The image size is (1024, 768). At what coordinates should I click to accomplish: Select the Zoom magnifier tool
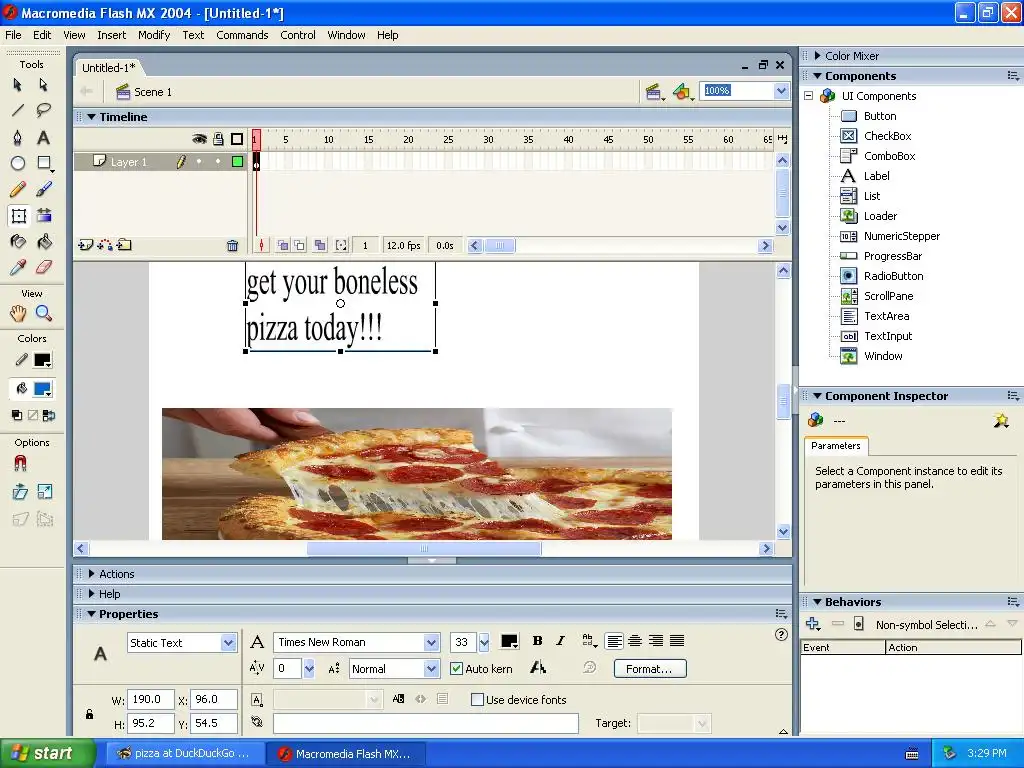point(44,313)
